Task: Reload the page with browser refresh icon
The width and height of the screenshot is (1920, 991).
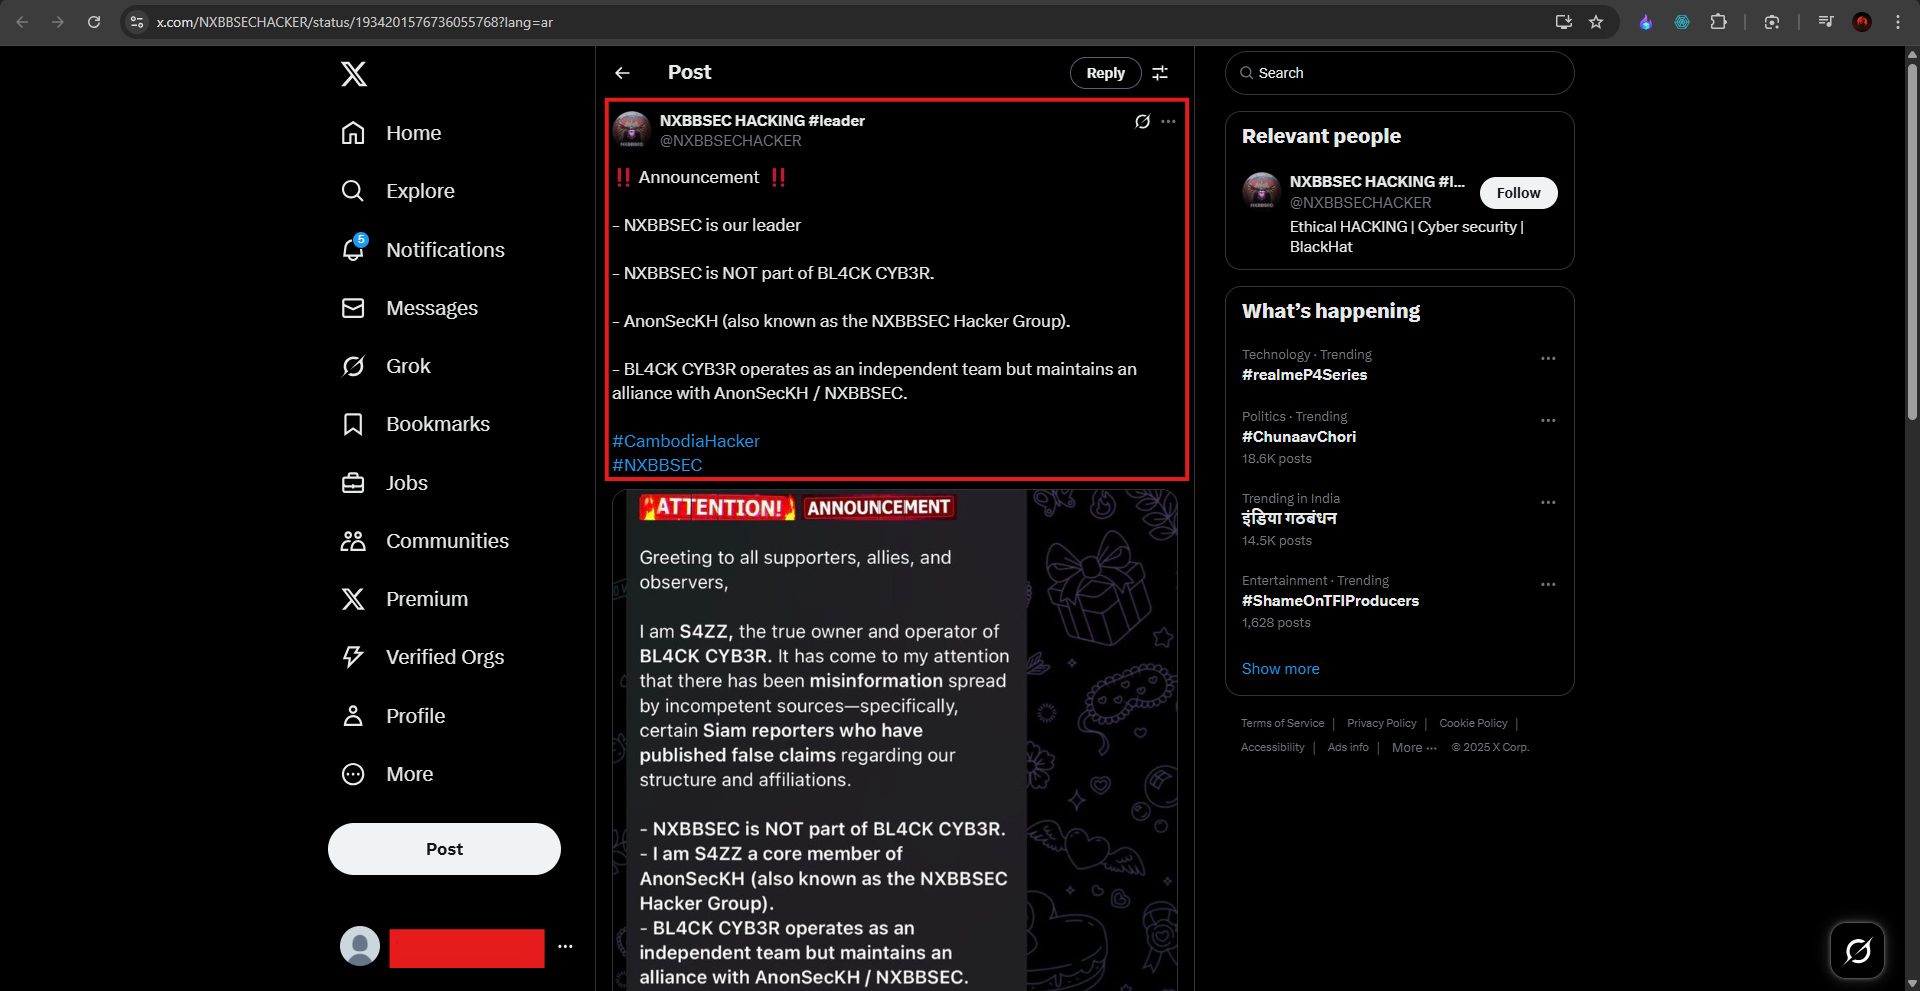Action: click(x=94, y=22)
